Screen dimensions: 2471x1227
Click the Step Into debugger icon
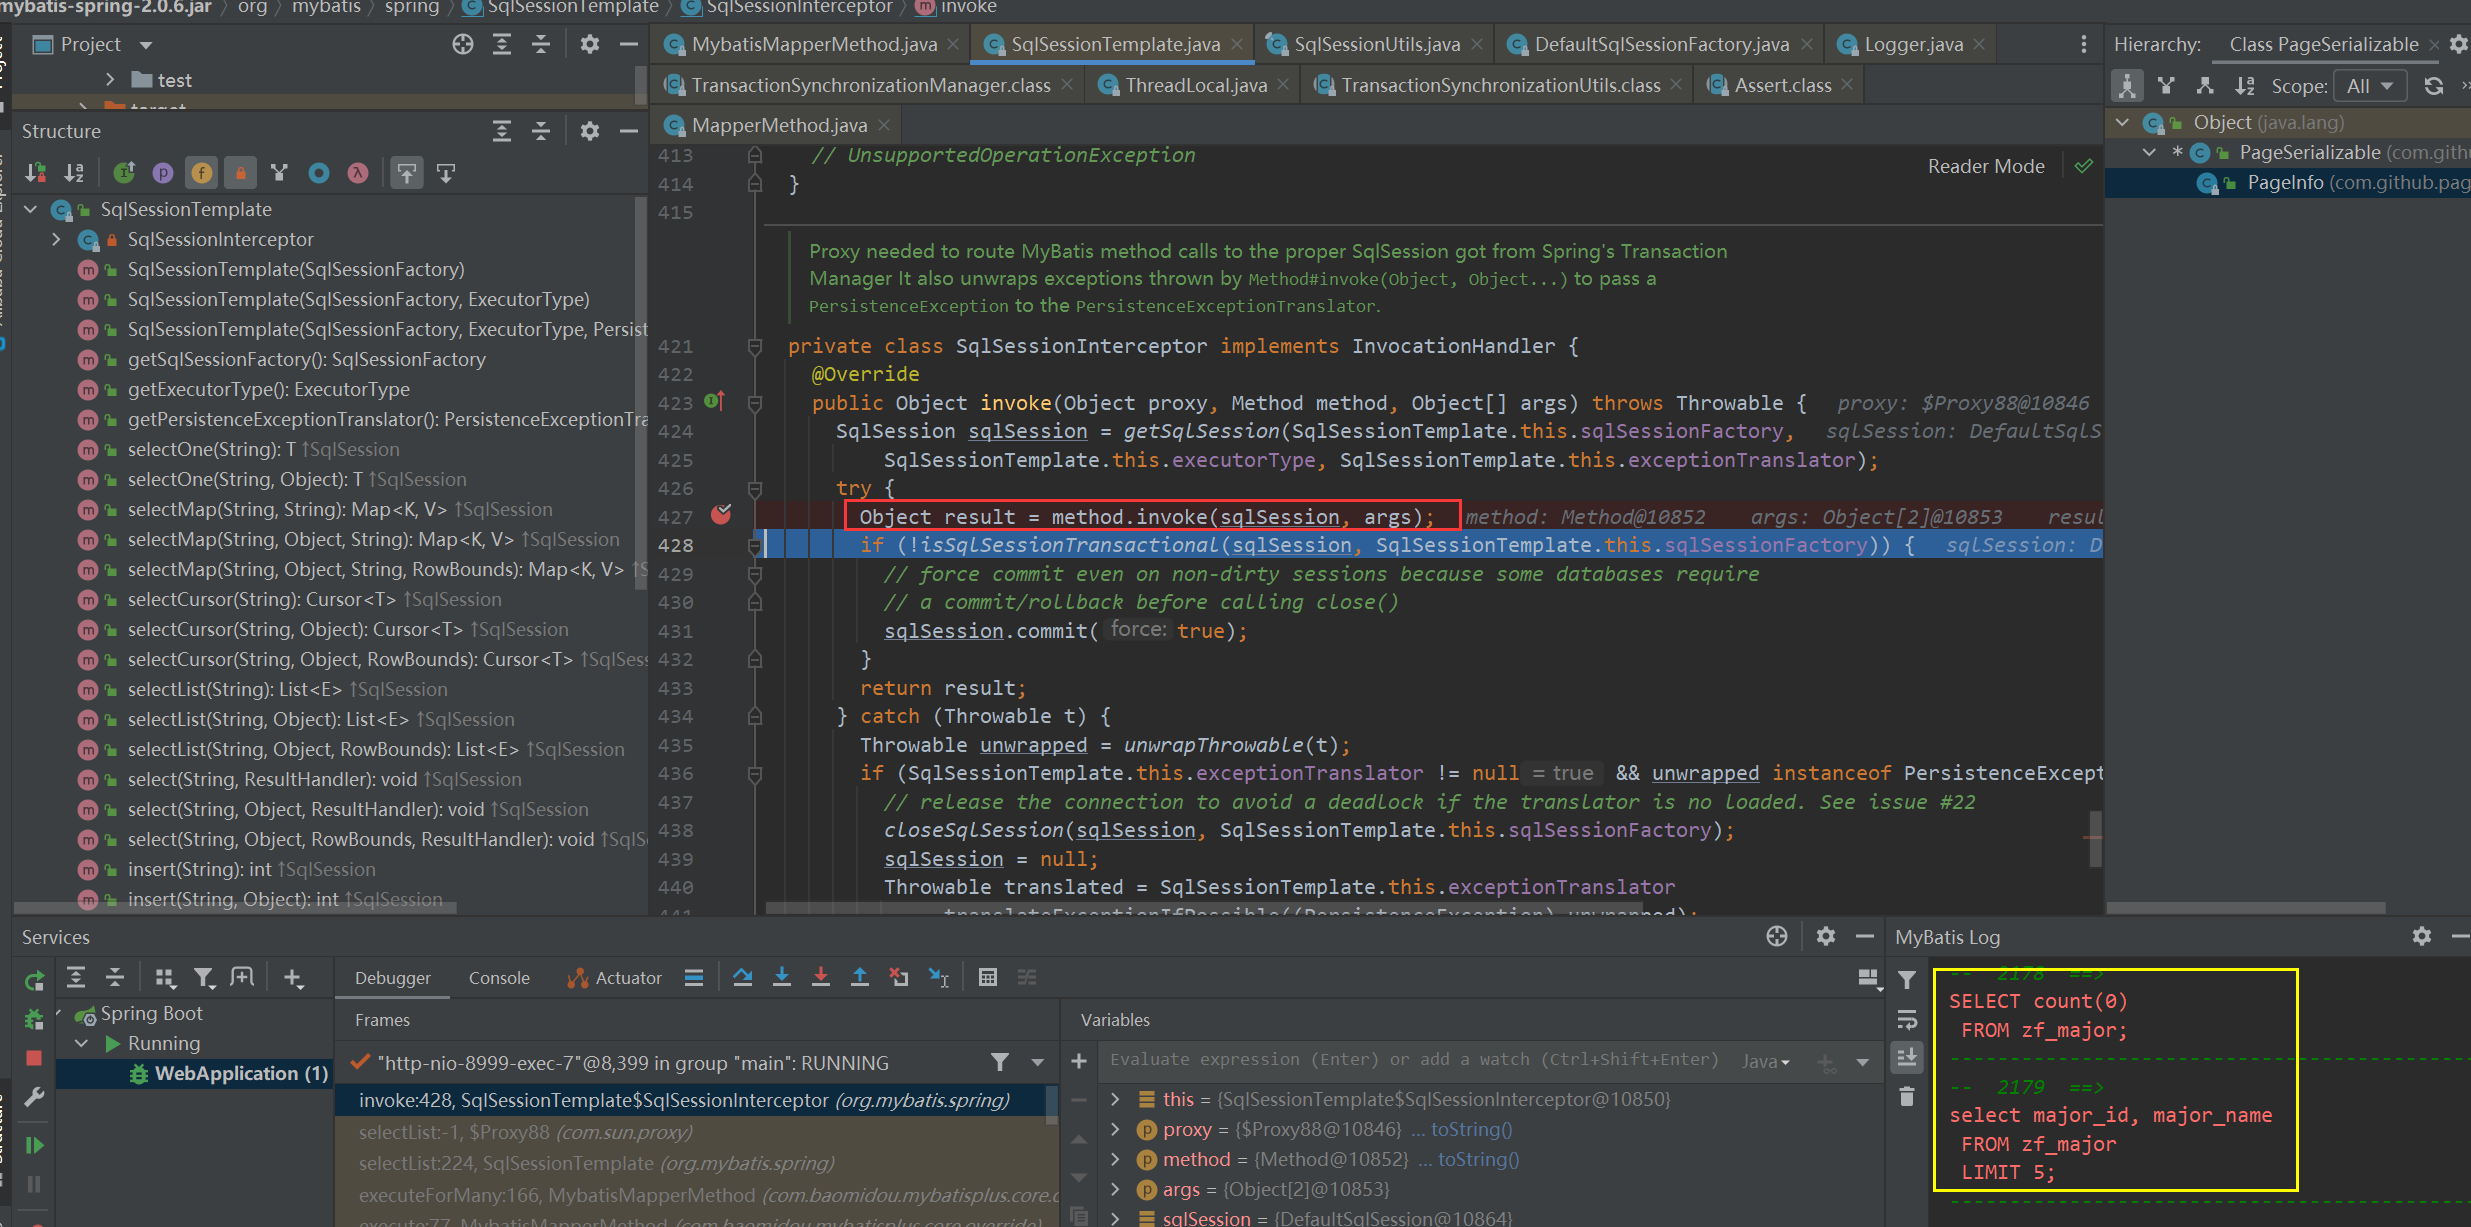(782, 977)
